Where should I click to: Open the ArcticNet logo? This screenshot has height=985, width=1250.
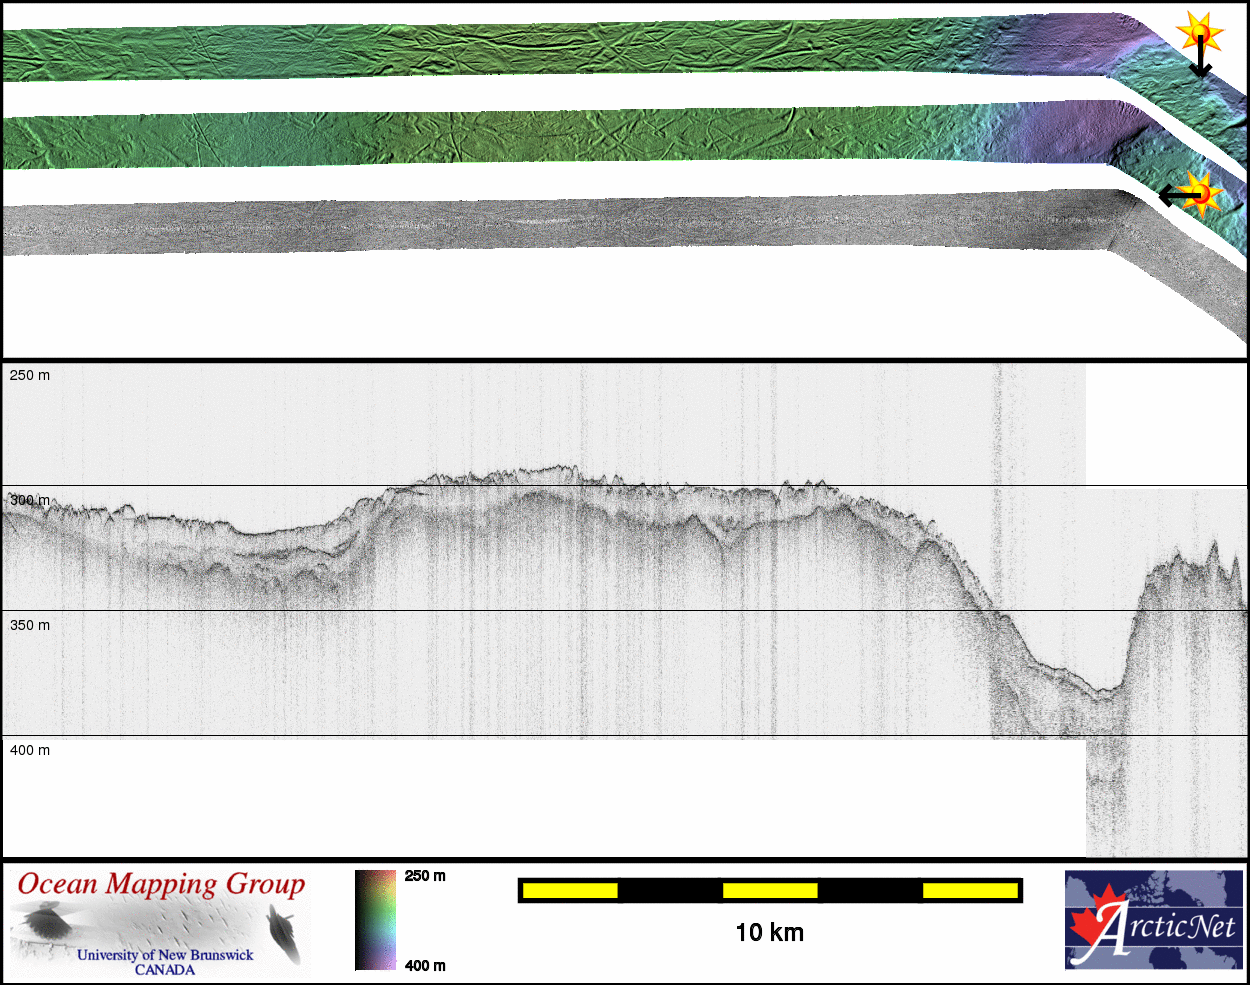click(x=1153, y=919)
